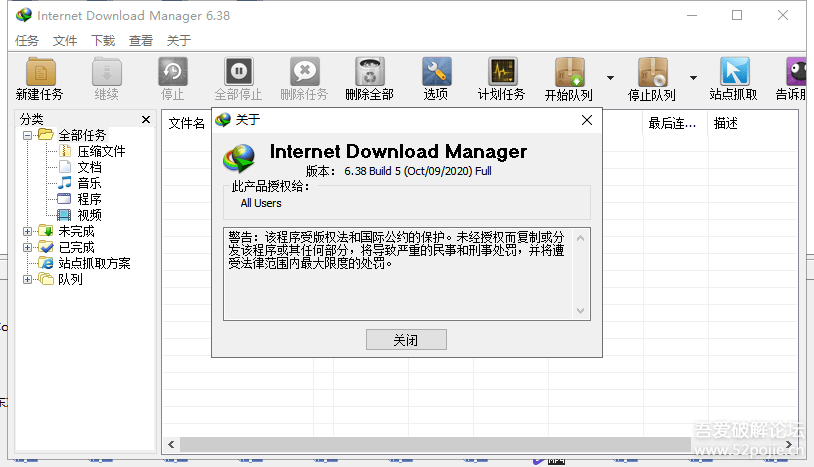This screenshot has height=467, width=814.
Task: Open the 文件 menu
Action: (65, 40)
